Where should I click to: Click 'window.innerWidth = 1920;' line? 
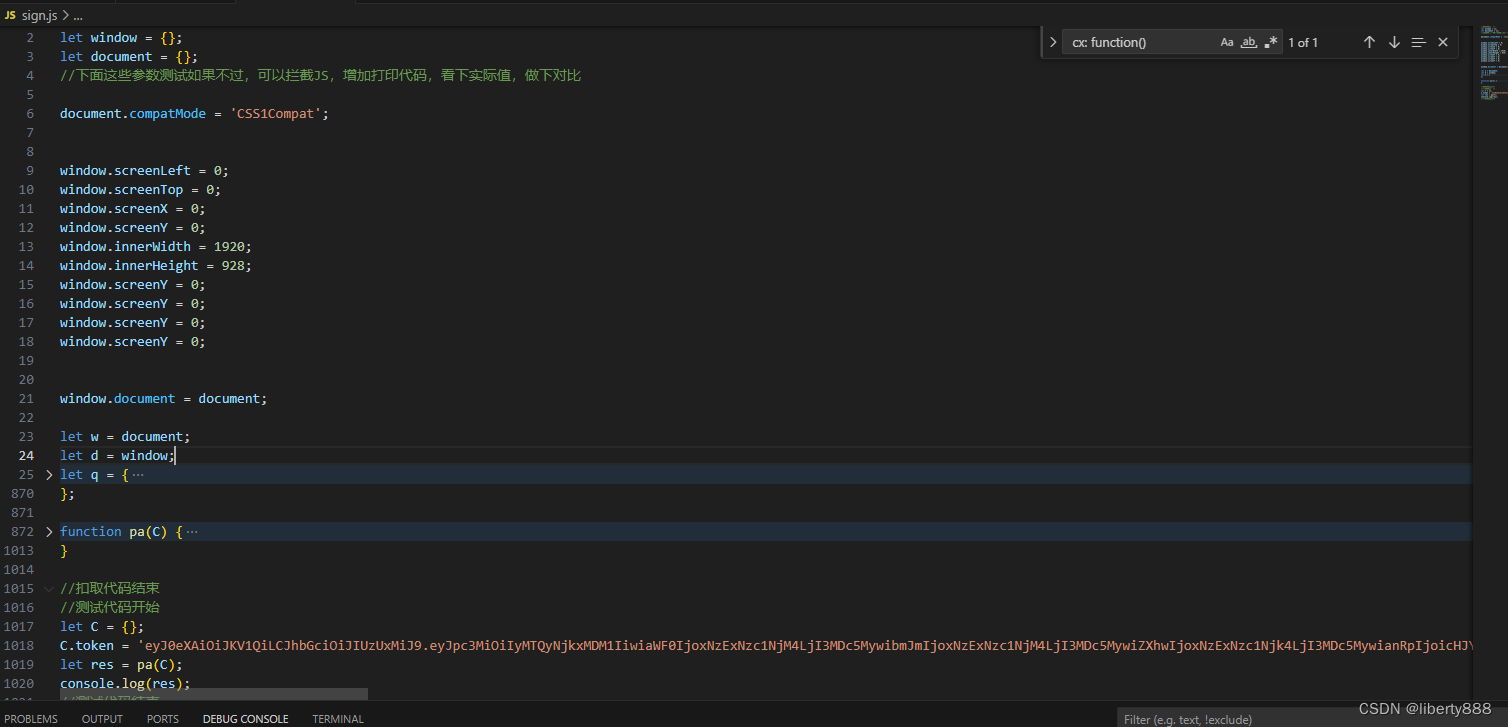tap(156, 247)
